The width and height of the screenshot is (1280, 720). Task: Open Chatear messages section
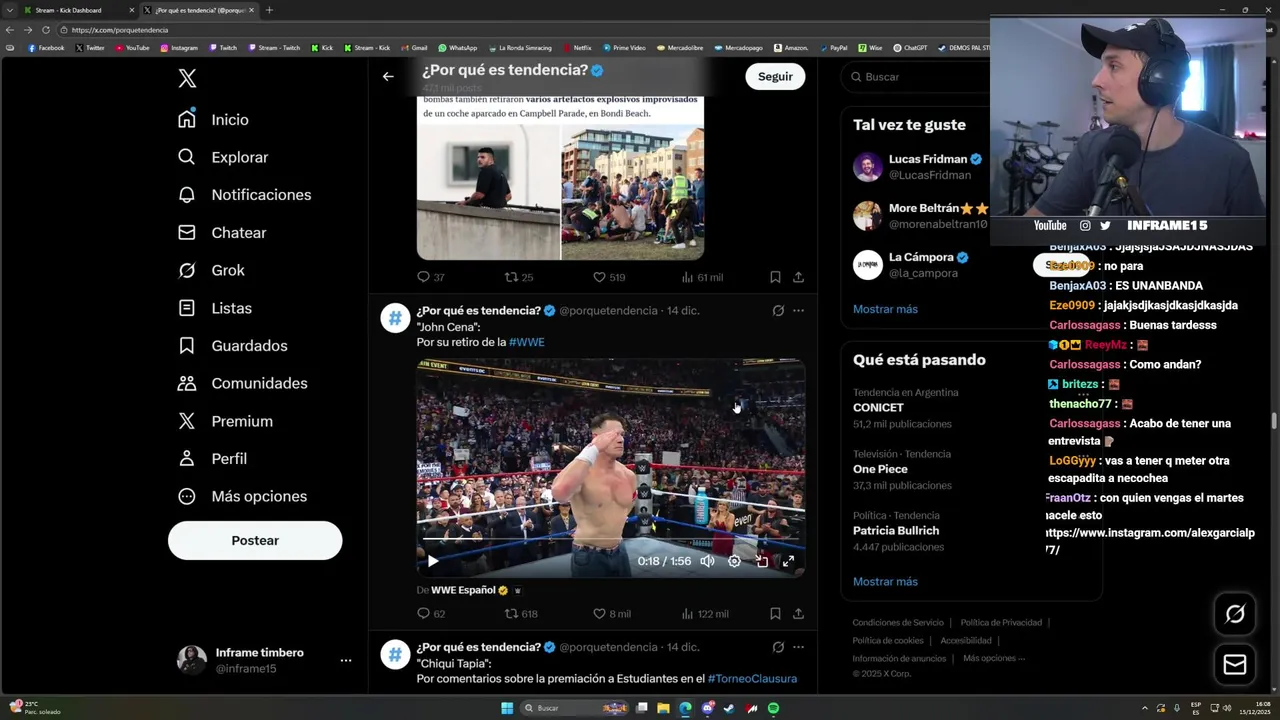tap(222, 232)
